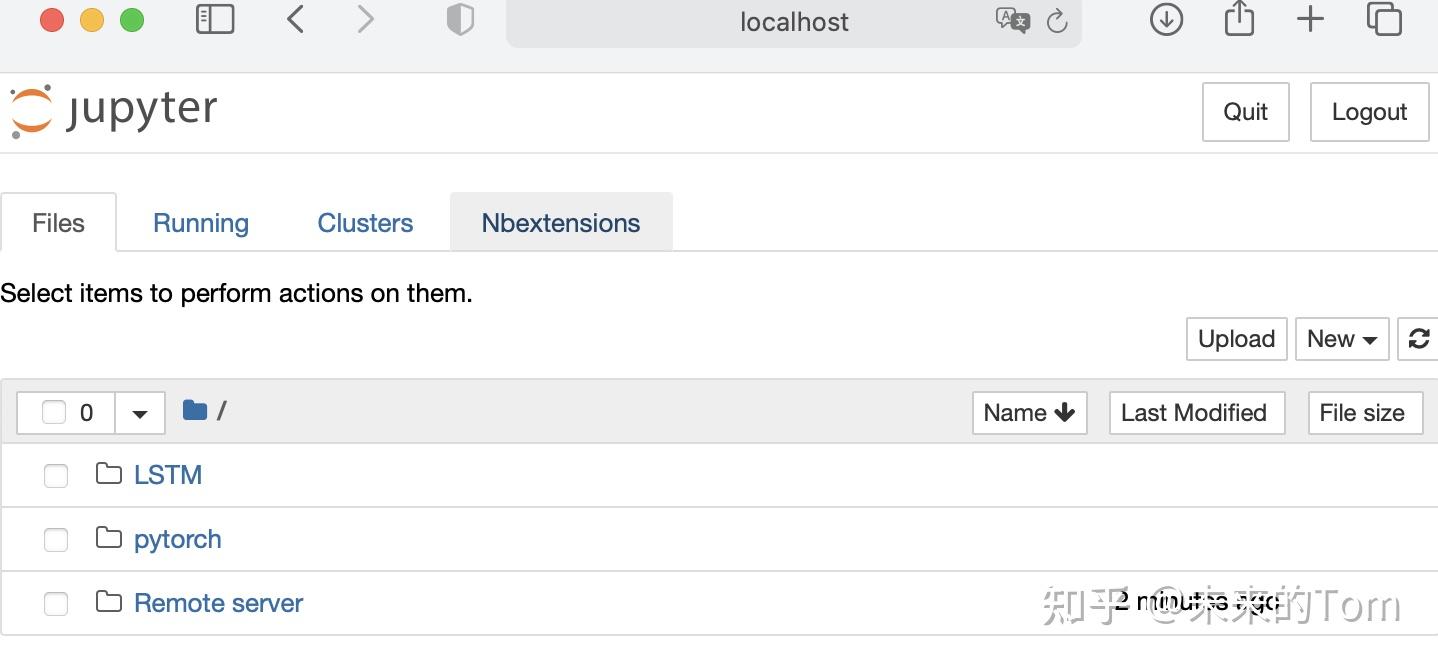Screen dimensions: 1438x664
Task: Click the localhost address bar
Action: pos(793,22)
